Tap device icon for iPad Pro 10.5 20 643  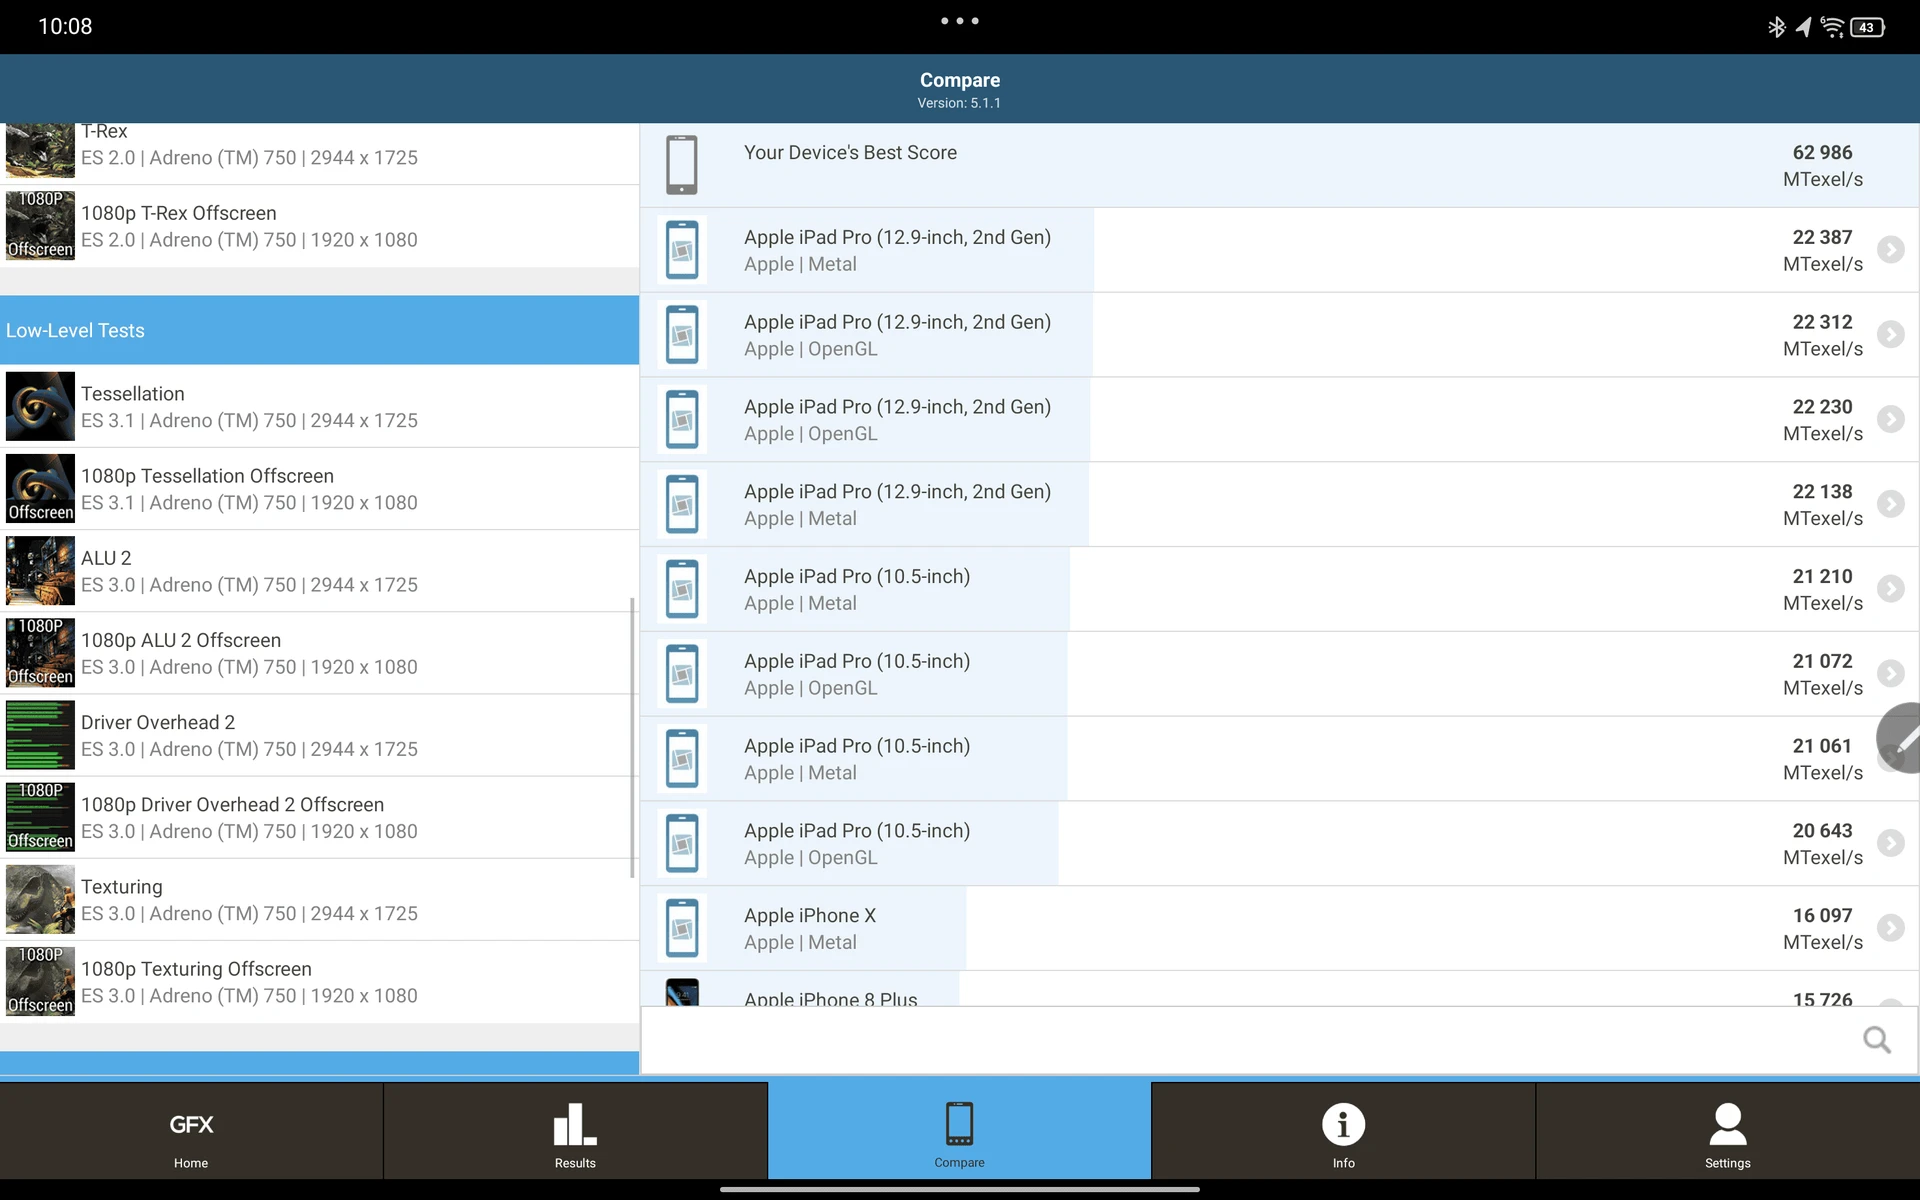pos(682,843)
